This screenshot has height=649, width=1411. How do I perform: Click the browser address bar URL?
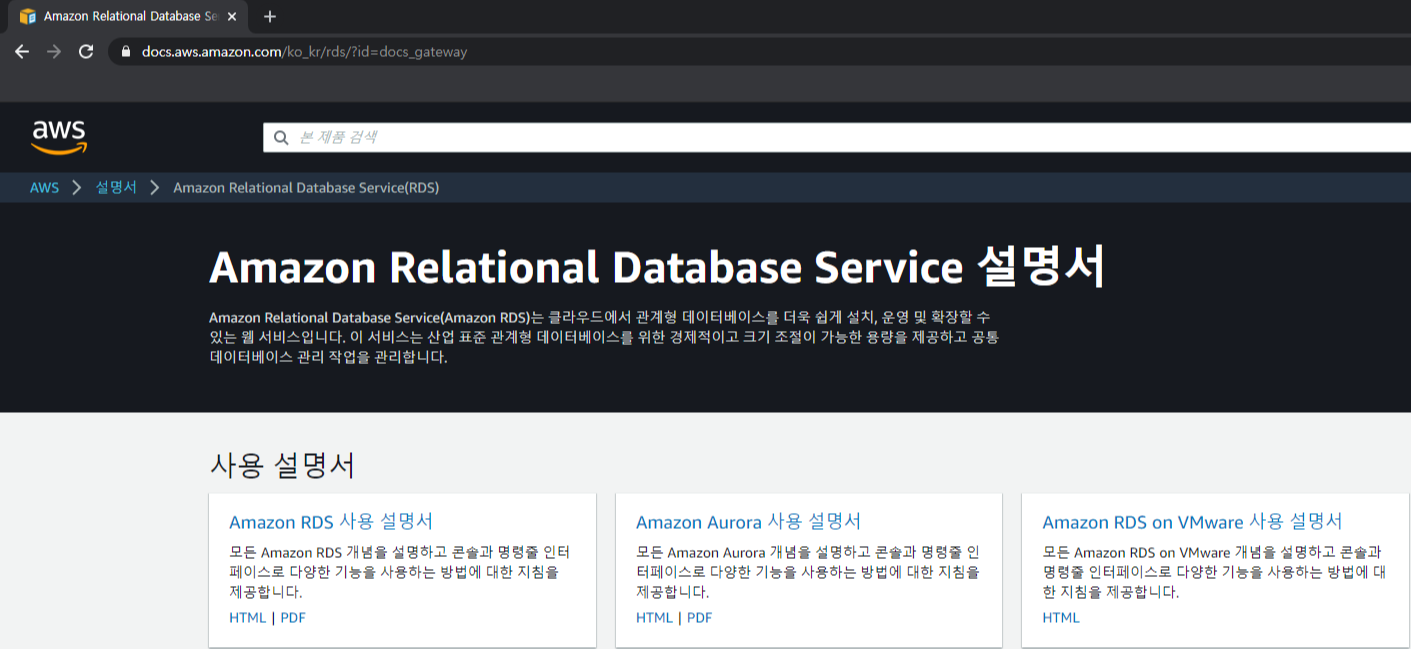click(304, 52)
